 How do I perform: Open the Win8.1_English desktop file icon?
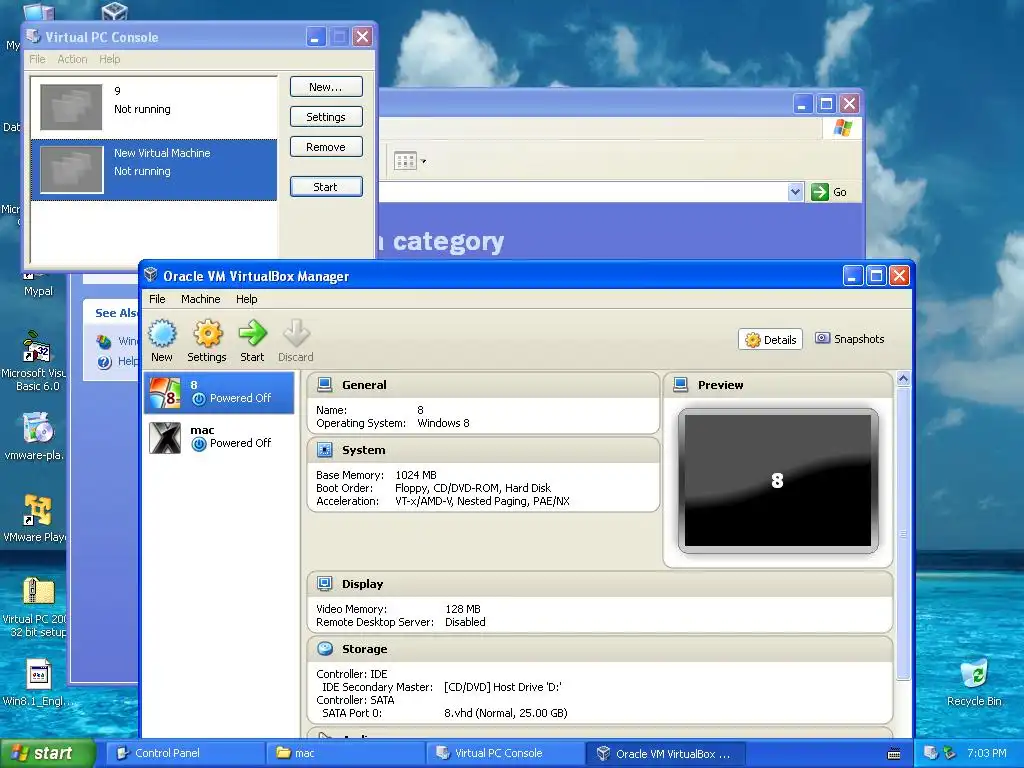pyautogui.click(x=38, y=682)
